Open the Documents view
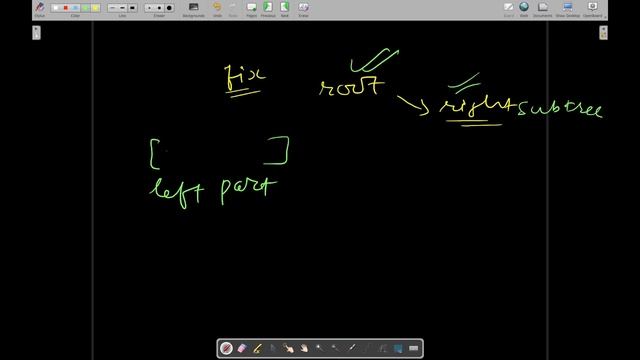640x360 pixels. pyautogui.click(x=542, y=9)
